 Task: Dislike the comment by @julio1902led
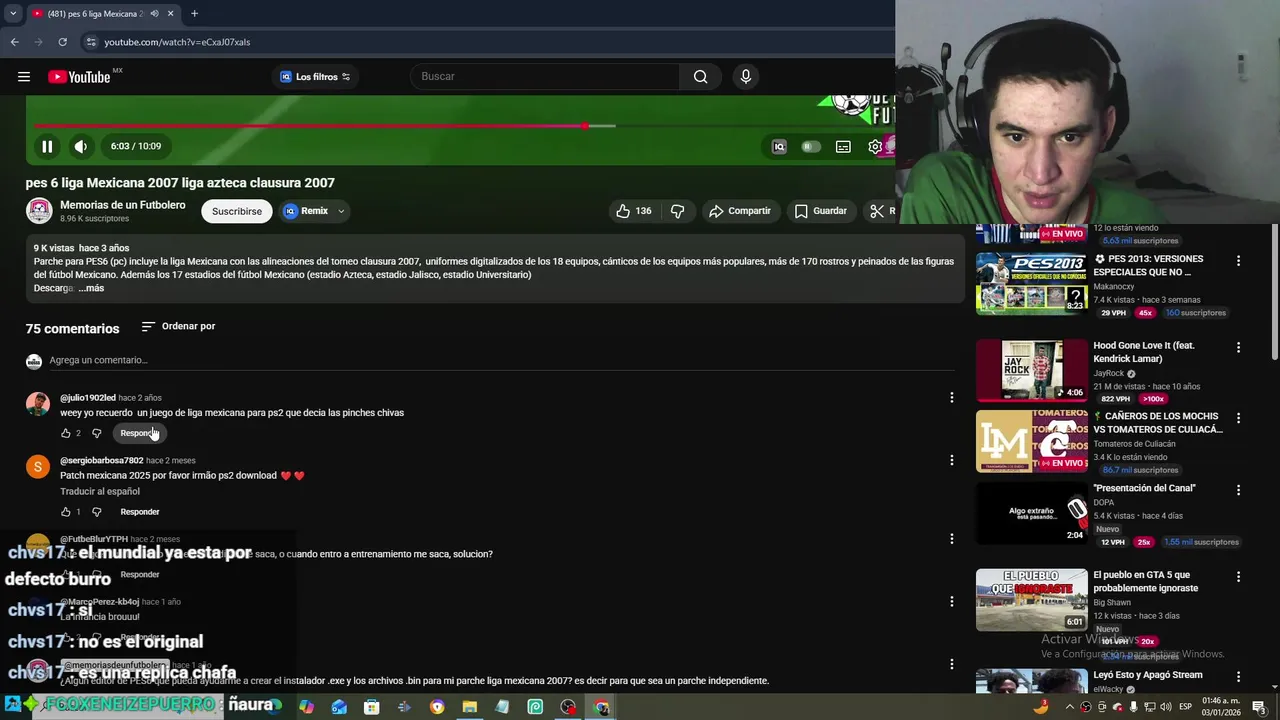pos(97,433)
